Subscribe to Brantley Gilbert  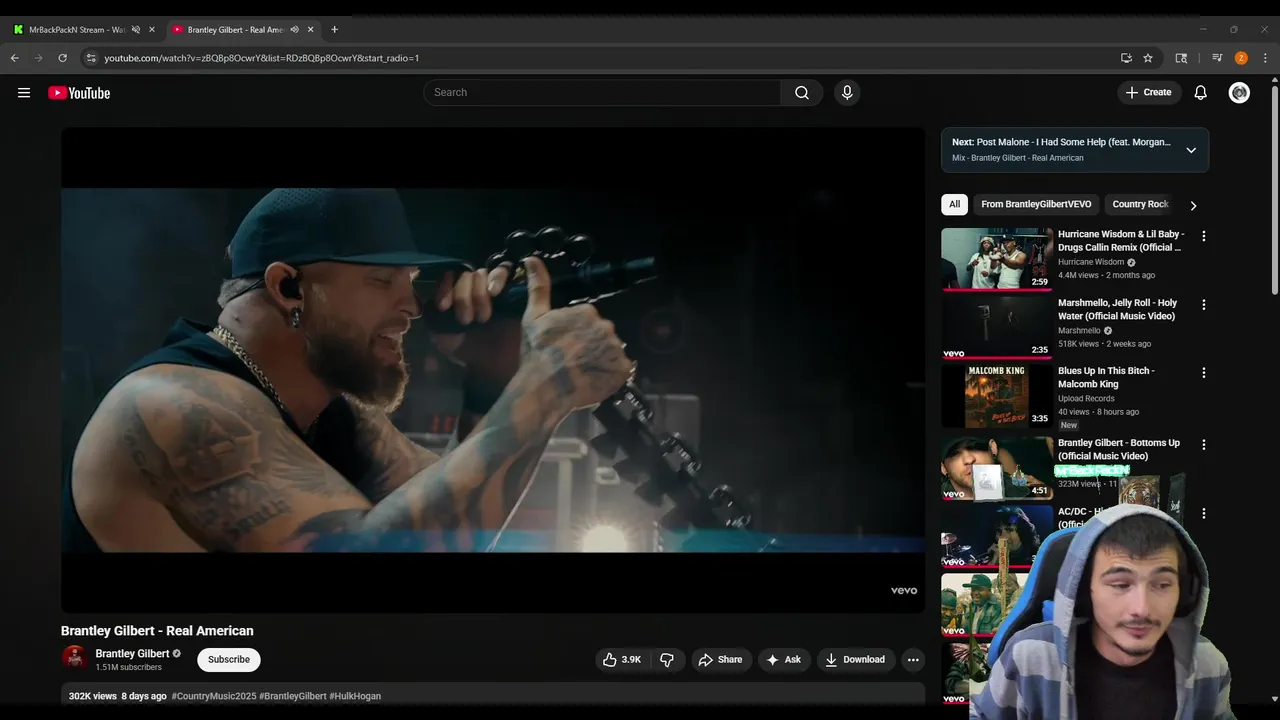229,660
